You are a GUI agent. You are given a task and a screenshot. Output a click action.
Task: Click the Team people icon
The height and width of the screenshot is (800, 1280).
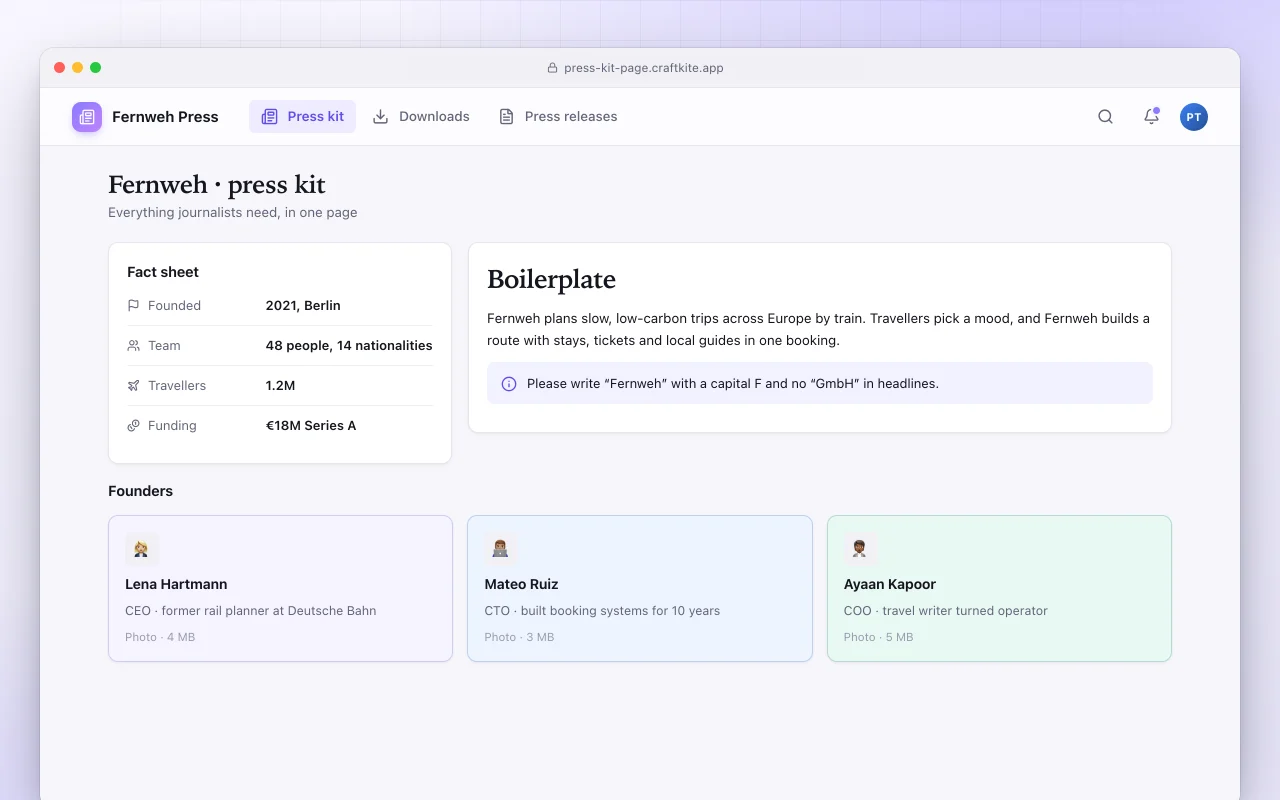134,346
